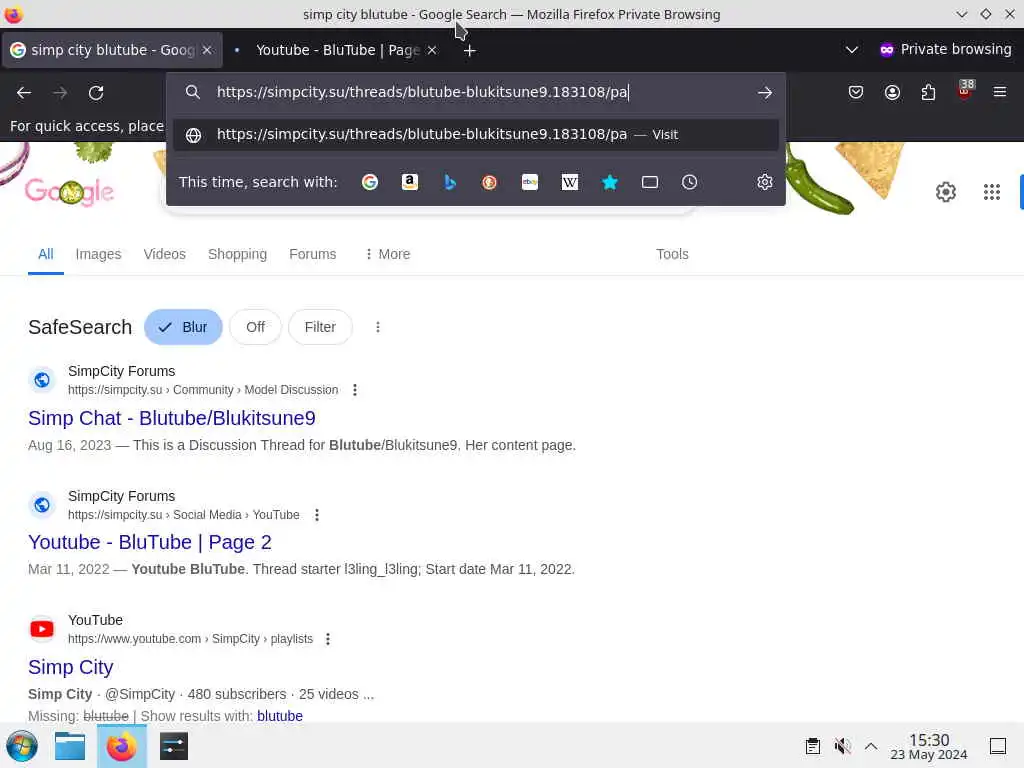The image size is (1024, 768).
Task: Click the Private browsing indicator
Action: (x=945, y=50)
